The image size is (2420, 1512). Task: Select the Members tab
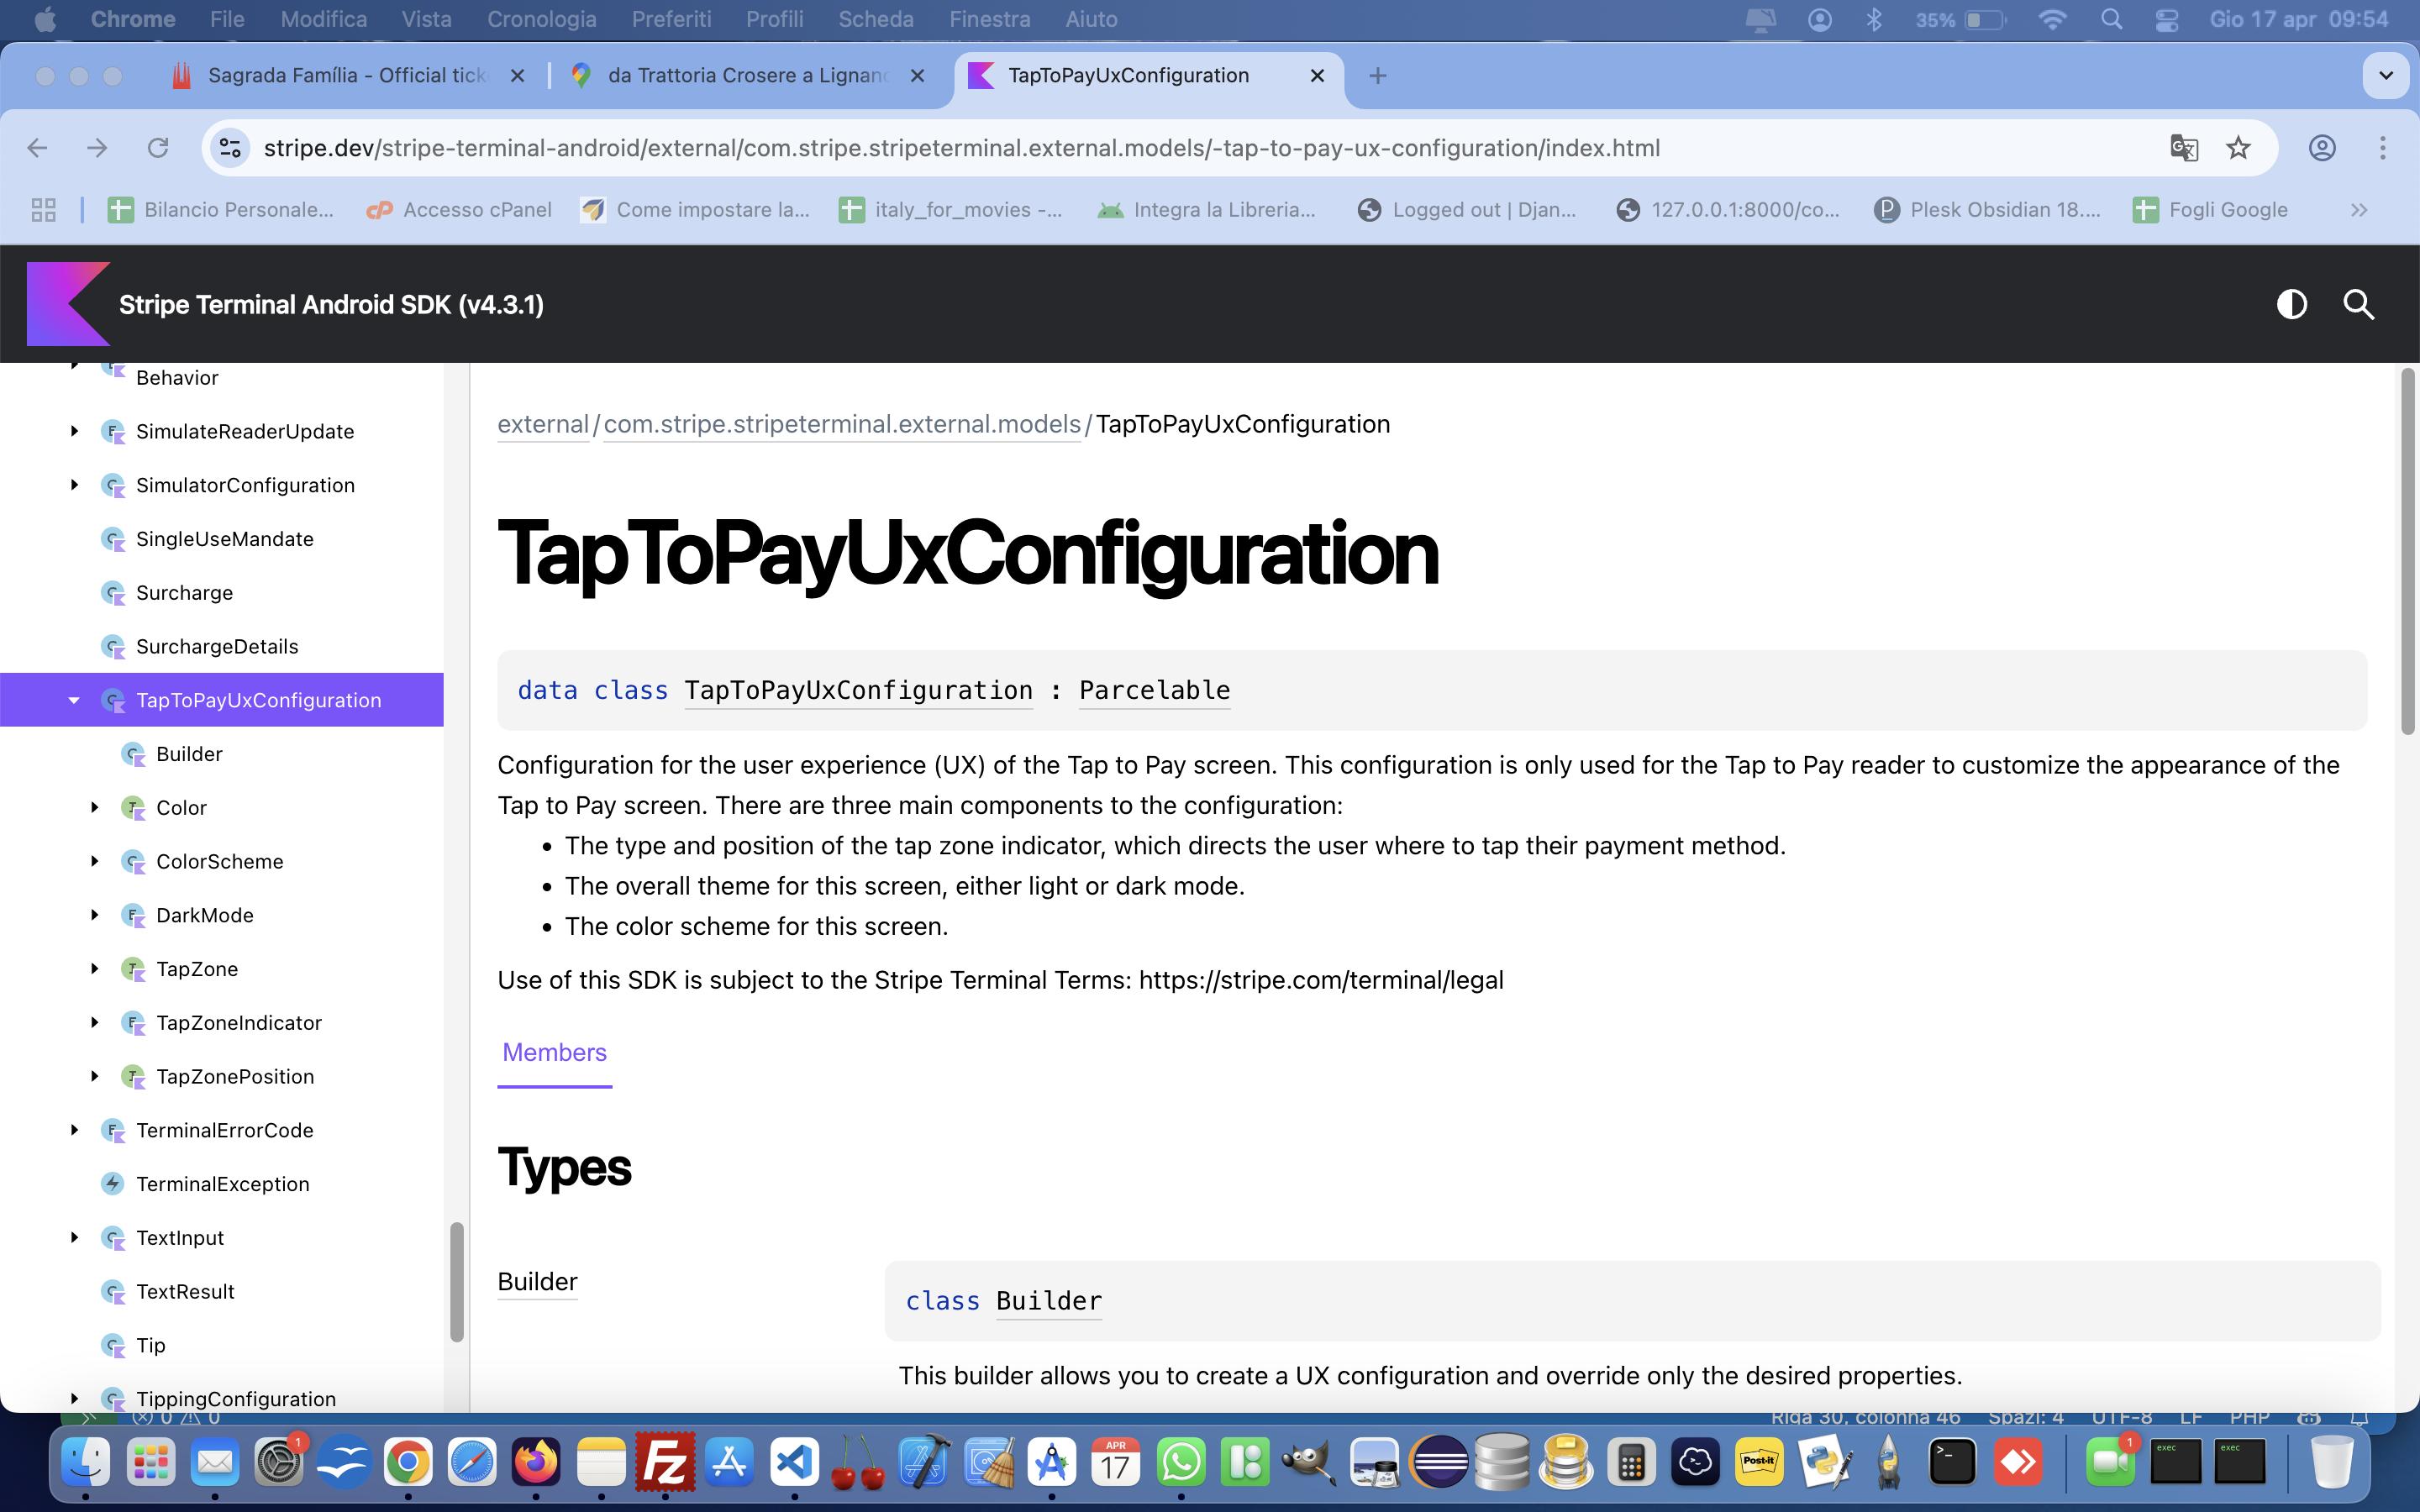[x=554, y=1052]
